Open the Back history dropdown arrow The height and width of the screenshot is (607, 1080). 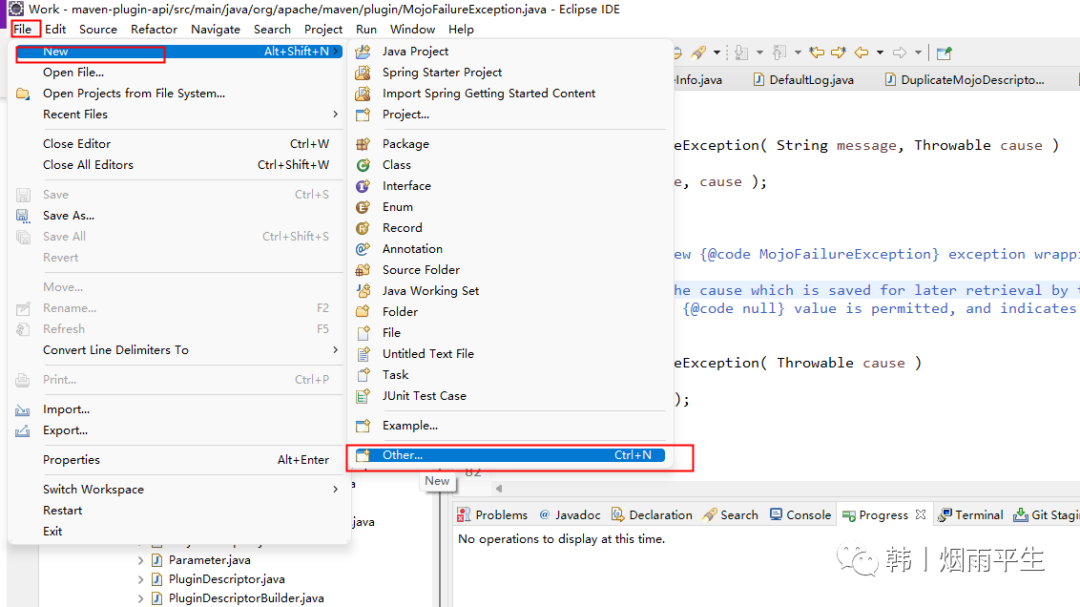pos(880,52)
